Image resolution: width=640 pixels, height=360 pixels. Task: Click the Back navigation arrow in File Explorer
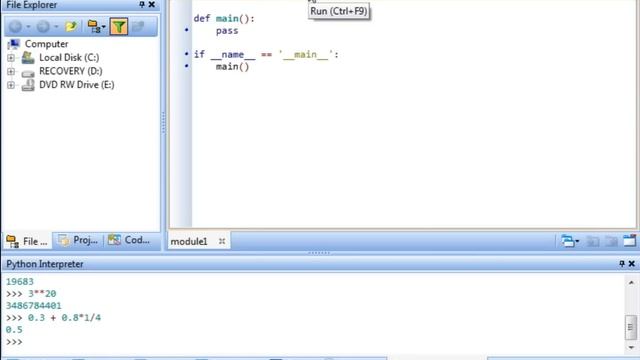[16, 27]
